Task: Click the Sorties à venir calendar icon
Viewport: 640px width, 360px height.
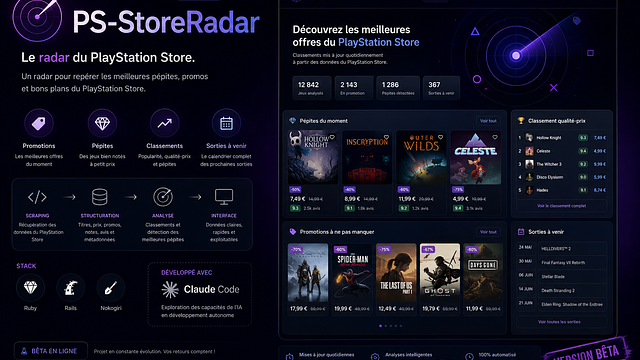Action: pos(226,123)
